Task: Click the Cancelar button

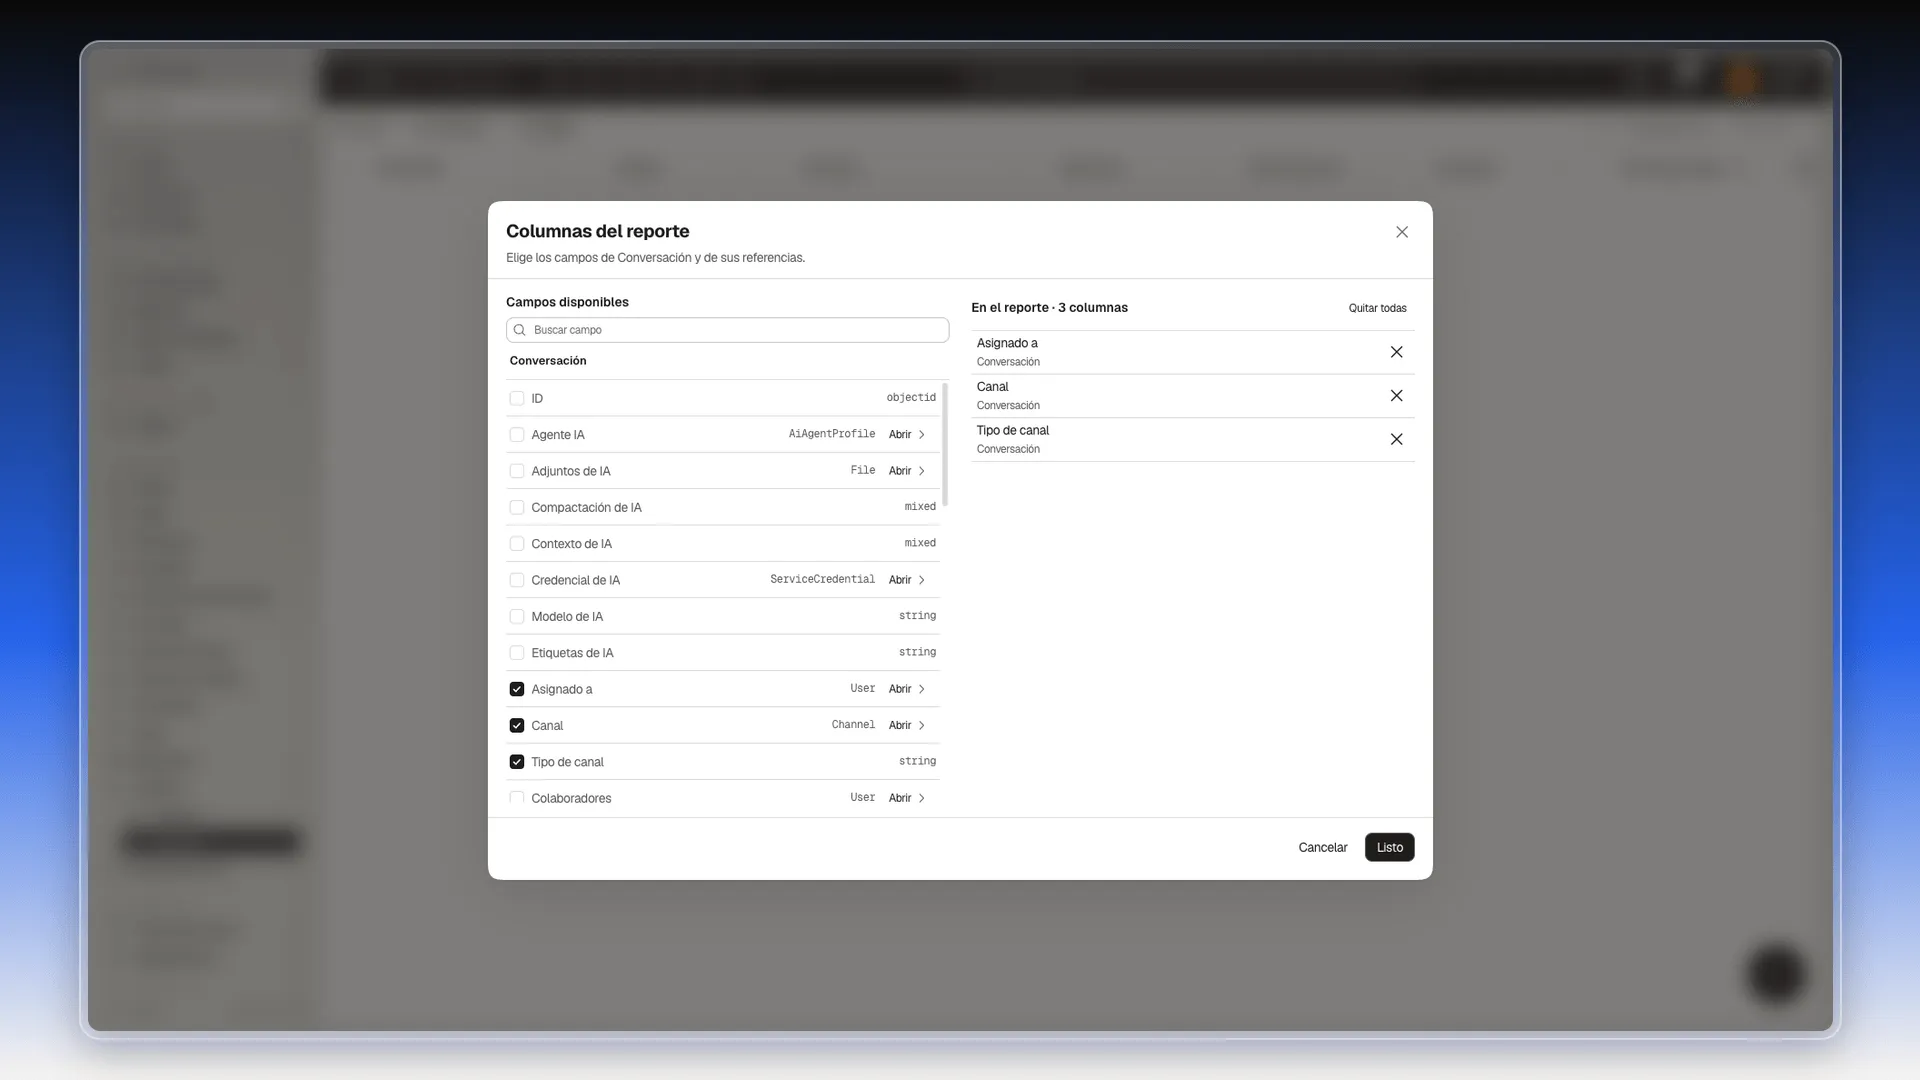Action: [1322, 848]
